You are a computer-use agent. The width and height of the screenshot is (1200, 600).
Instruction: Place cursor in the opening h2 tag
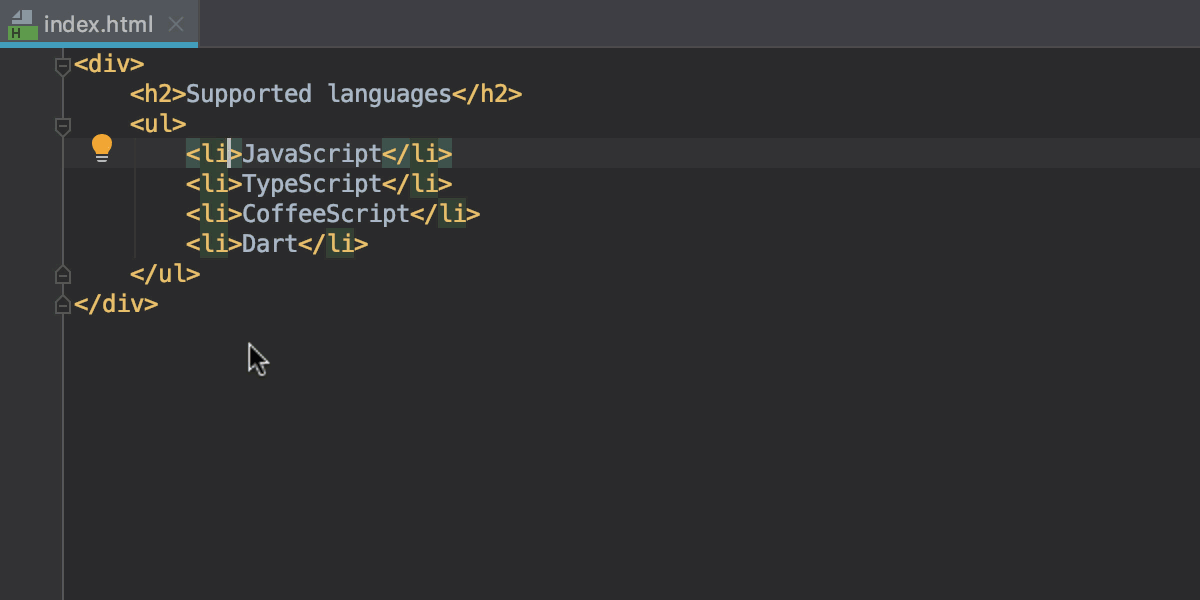[158, 95]
